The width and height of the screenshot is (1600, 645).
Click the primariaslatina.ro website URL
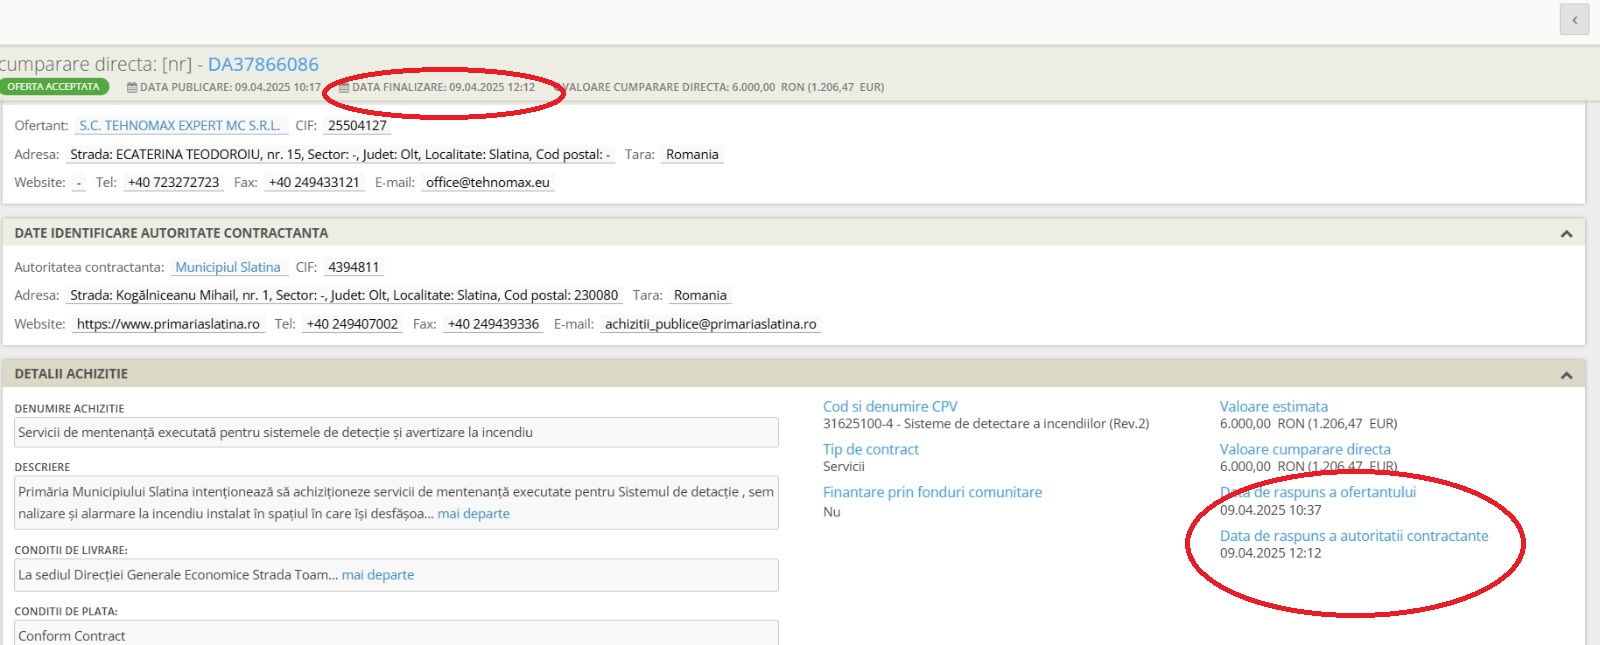click(x=168, y=325)
